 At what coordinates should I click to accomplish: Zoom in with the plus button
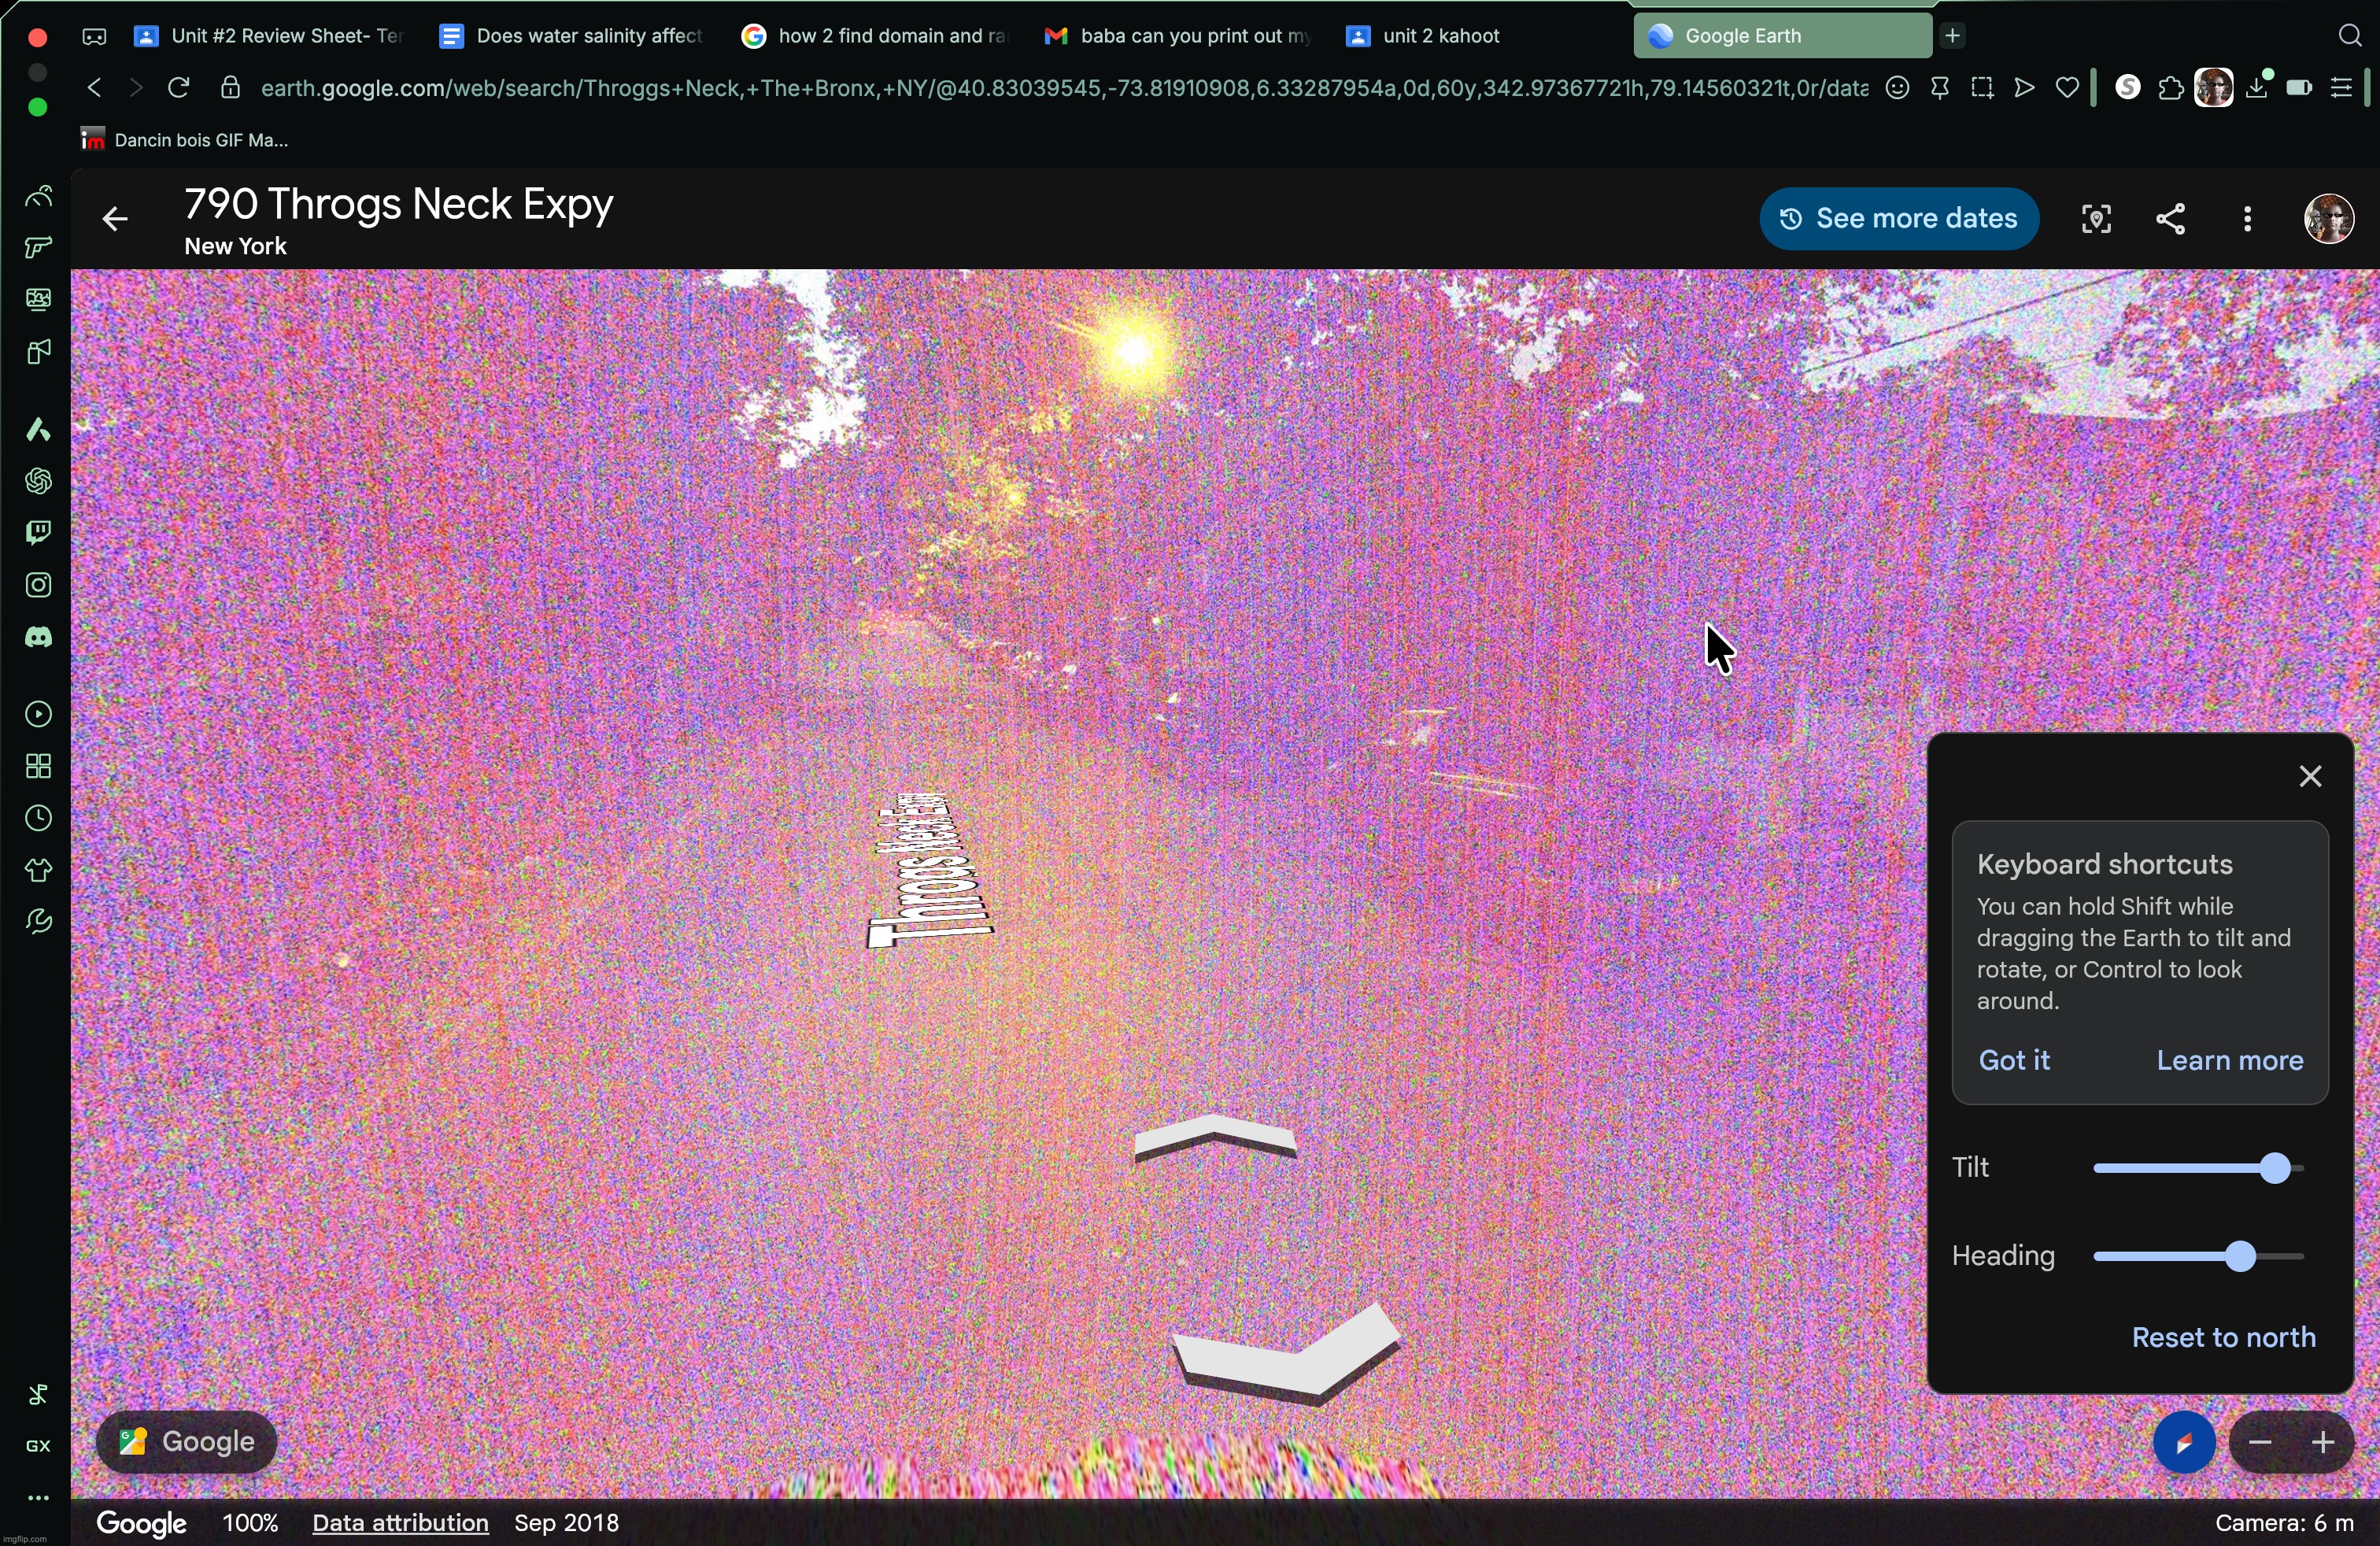[2323, 1442]
